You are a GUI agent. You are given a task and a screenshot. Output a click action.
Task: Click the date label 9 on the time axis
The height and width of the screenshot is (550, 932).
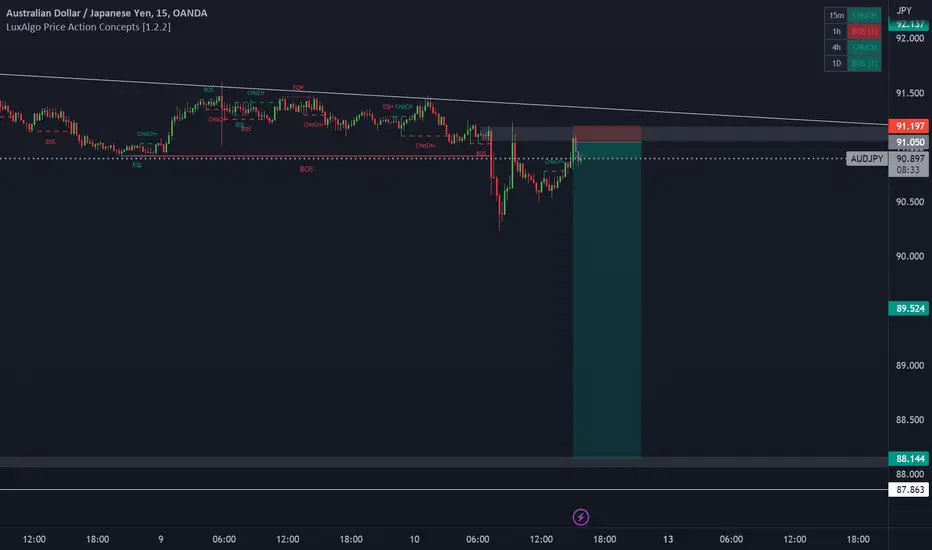point(160,539)
